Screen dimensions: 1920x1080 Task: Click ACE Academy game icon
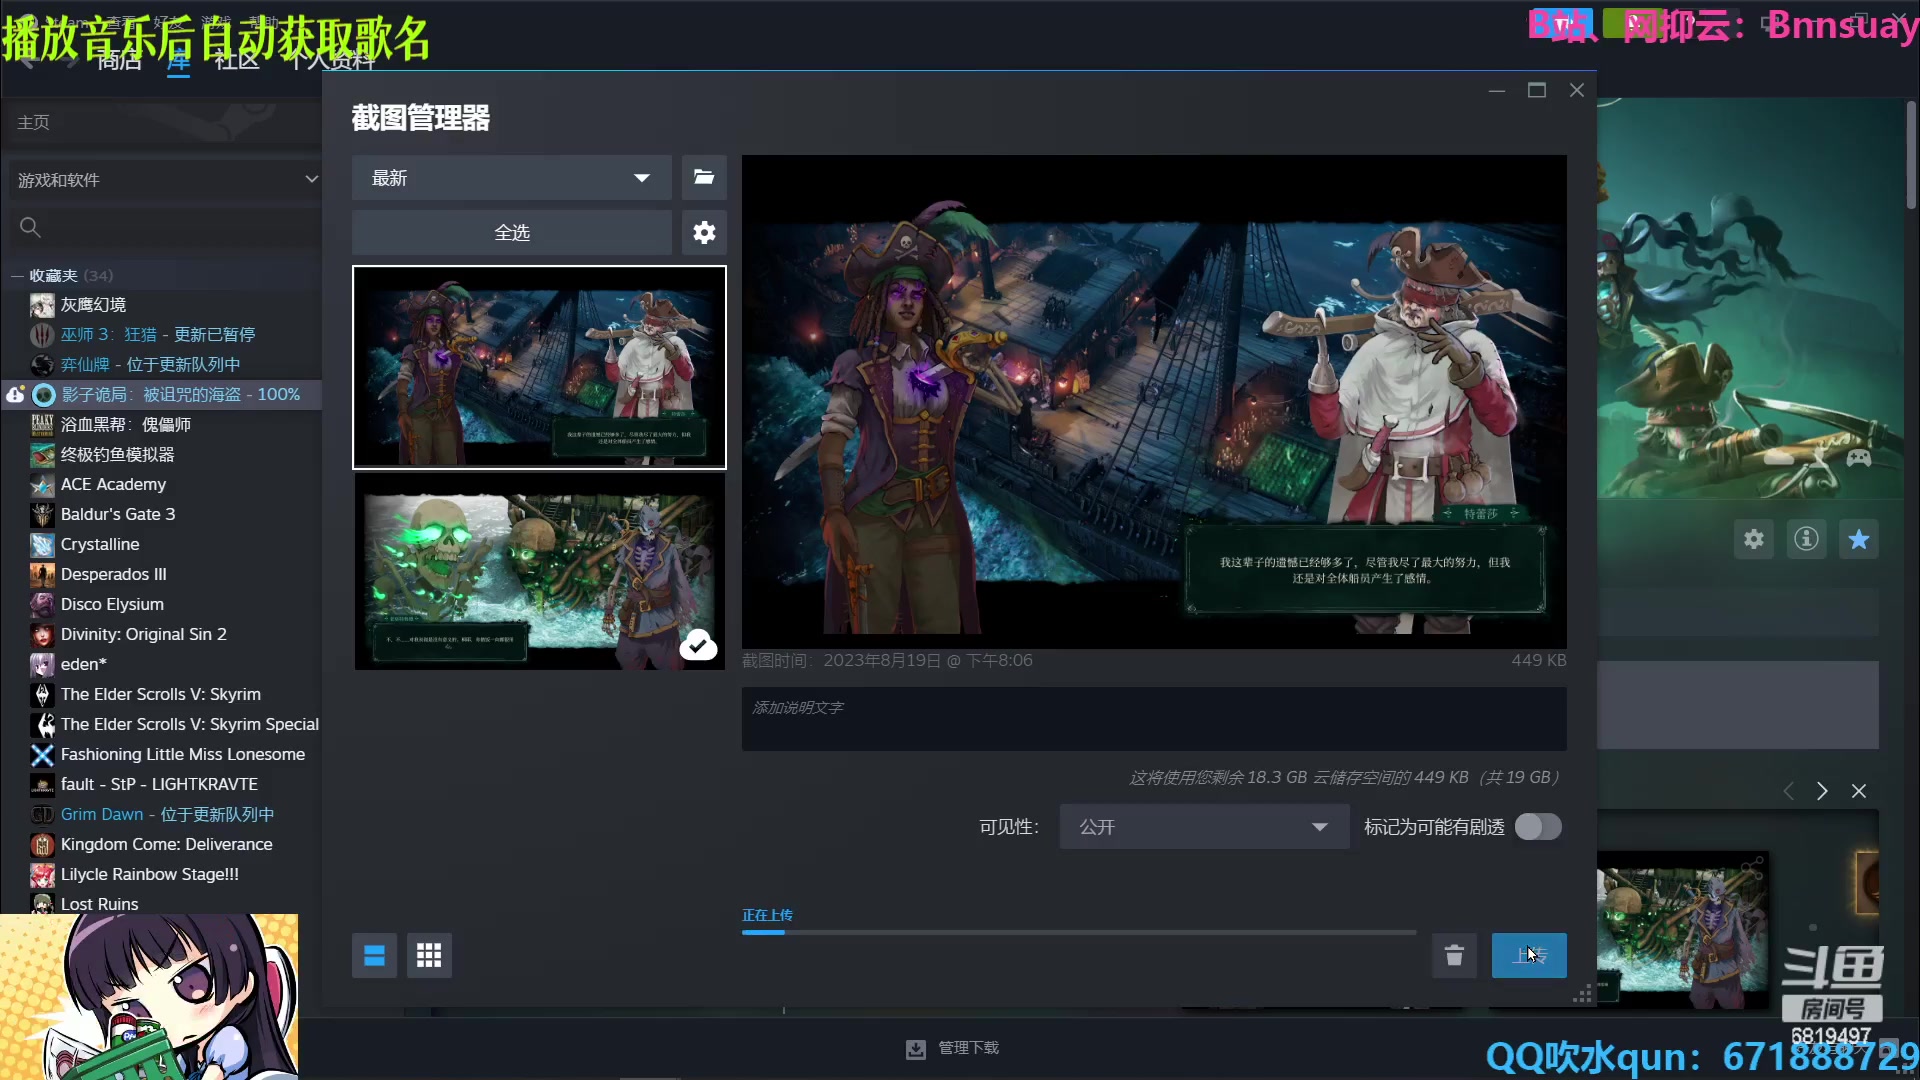coord(42,484)
